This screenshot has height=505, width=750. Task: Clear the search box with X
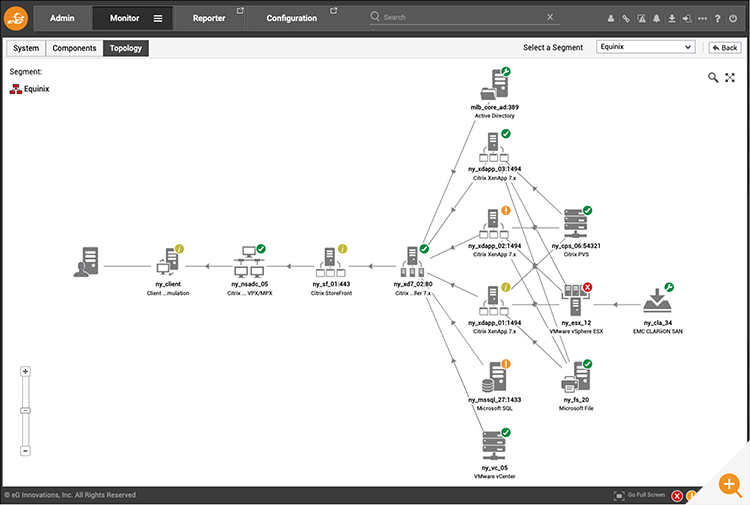click(x=550, y=17)
